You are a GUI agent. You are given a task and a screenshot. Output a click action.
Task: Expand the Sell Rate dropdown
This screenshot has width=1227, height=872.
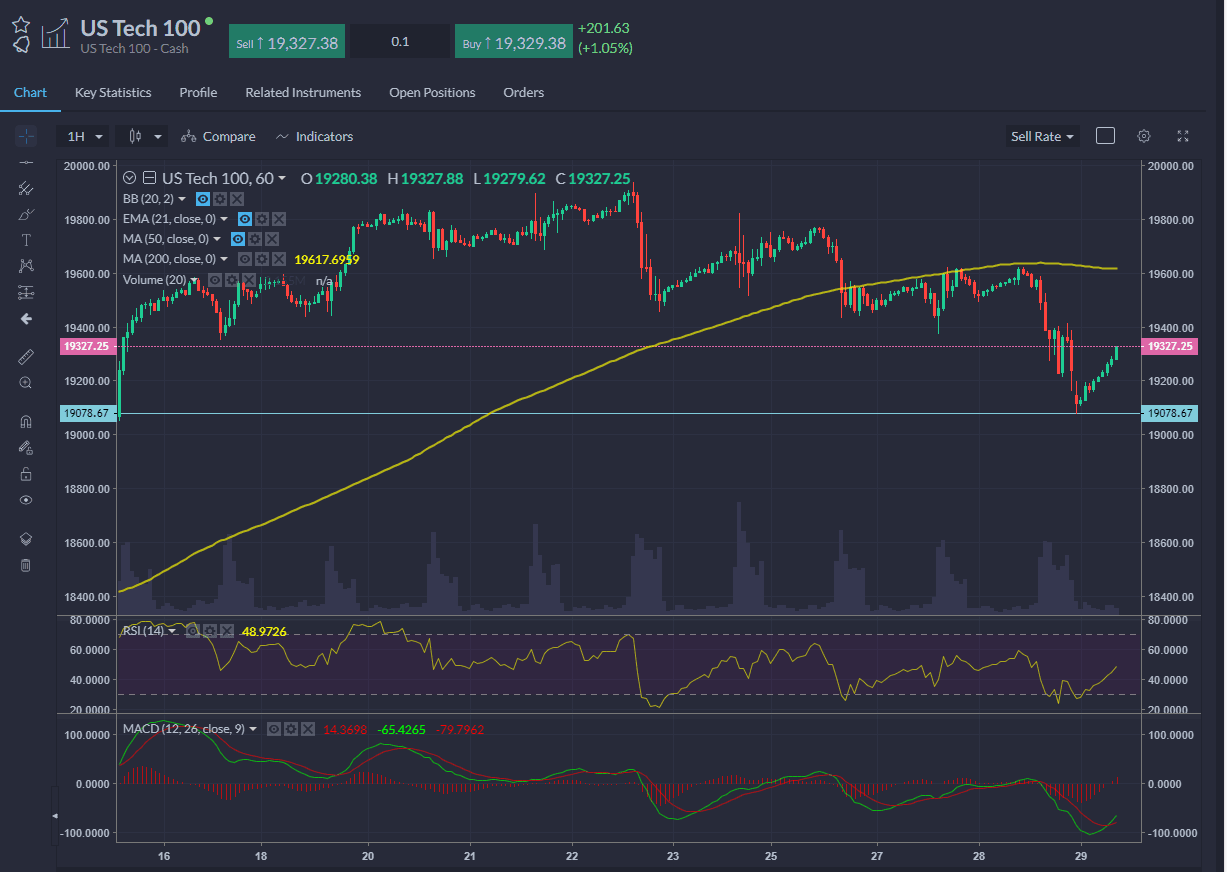[1042, 136]
